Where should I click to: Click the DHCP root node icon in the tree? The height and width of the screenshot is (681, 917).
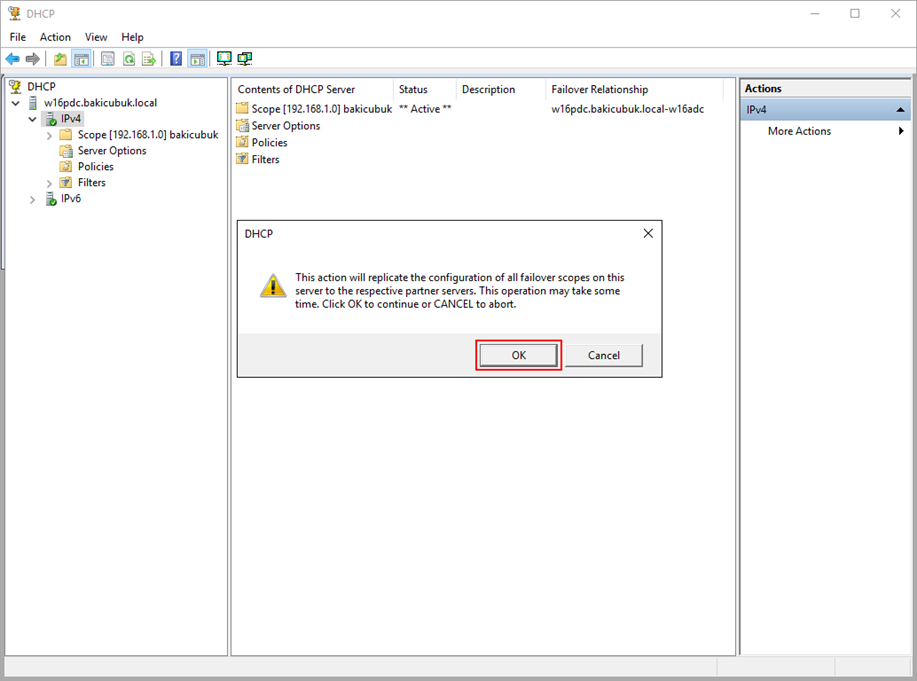pos(16,87)
